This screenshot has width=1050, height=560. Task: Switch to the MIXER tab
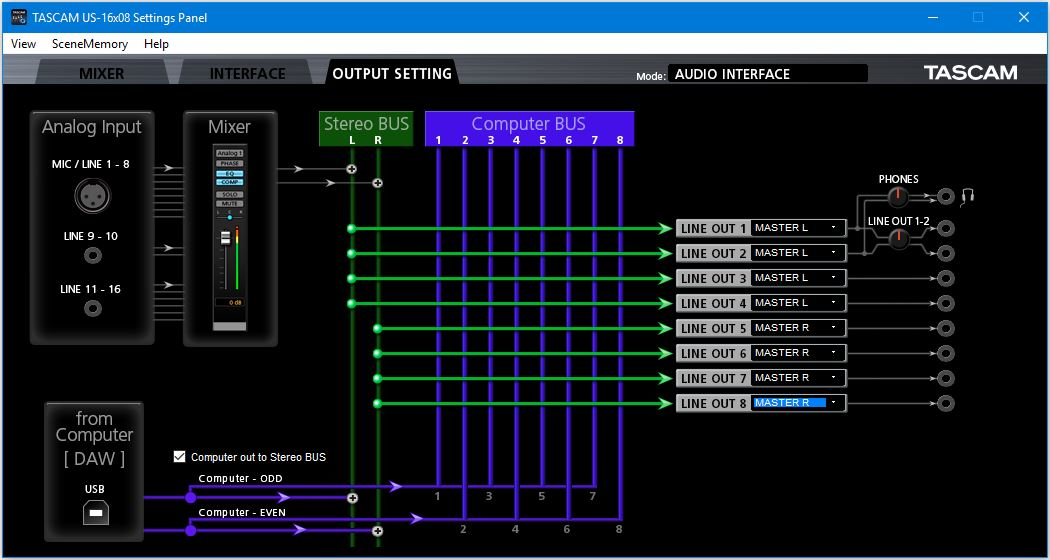tap(101, 73)
